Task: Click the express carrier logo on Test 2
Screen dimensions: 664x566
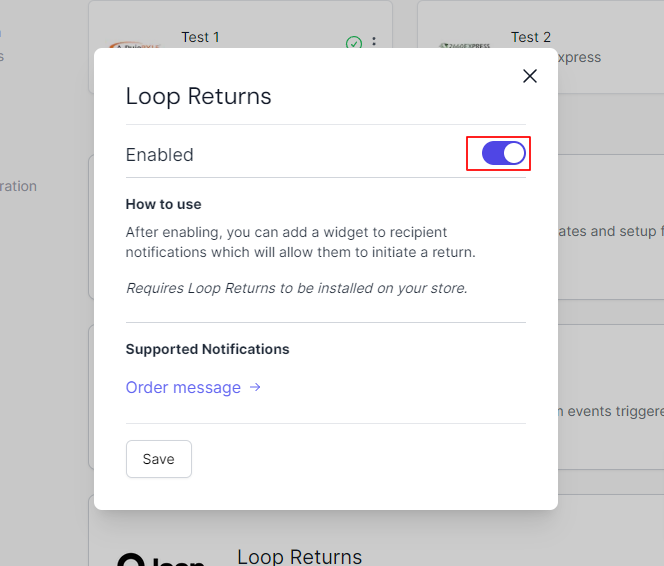Action: 465,45
